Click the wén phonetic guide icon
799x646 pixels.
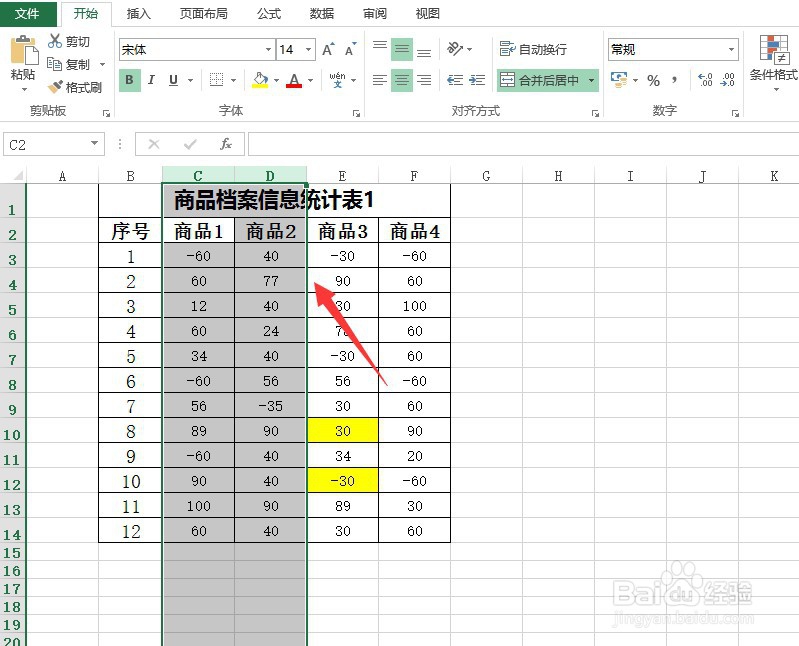click(x=337, y=80)
